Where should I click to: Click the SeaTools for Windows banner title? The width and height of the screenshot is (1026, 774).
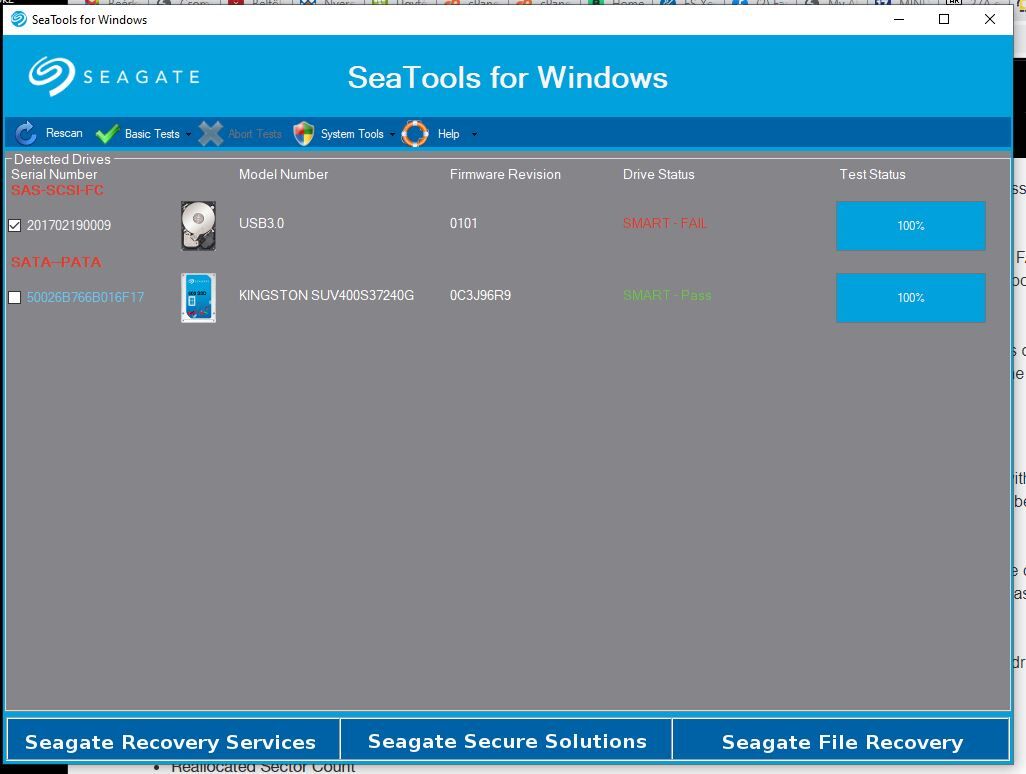(508, 77)
